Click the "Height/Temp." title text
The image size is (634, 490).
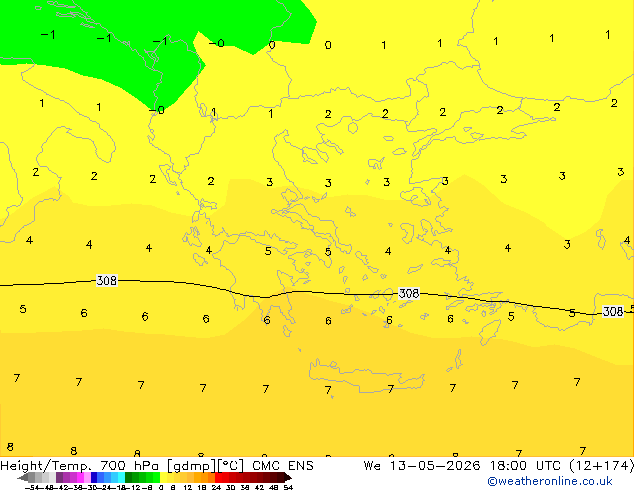[46, 466]
